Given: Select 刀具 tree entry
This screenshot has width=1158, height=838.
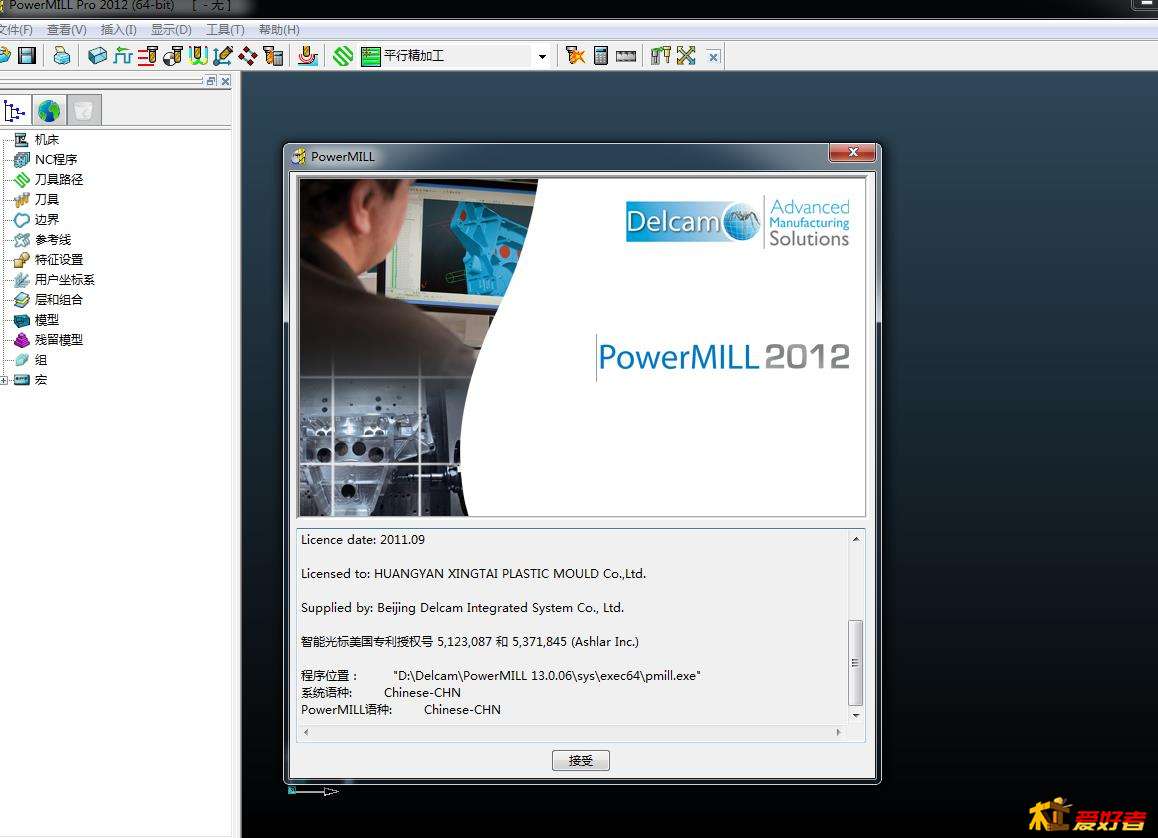Looking at the screenshot, I should (x=47, y=199).
